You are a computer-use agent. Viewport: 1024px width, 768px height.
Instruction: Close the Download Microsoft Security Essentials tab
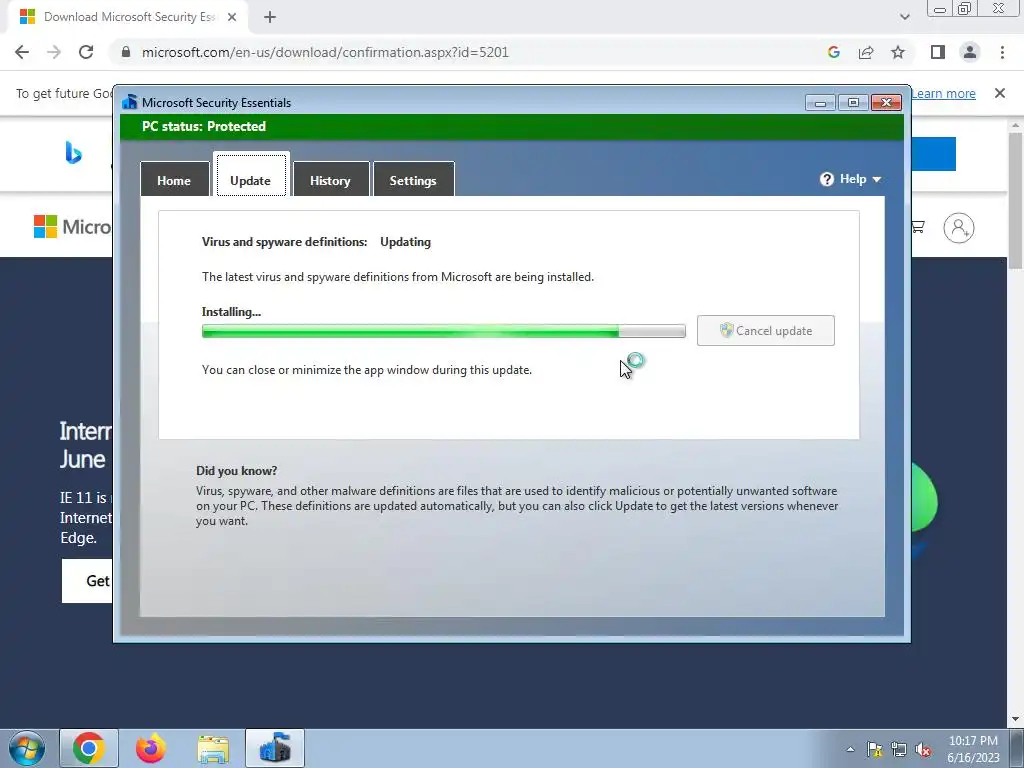pos(232,17)
